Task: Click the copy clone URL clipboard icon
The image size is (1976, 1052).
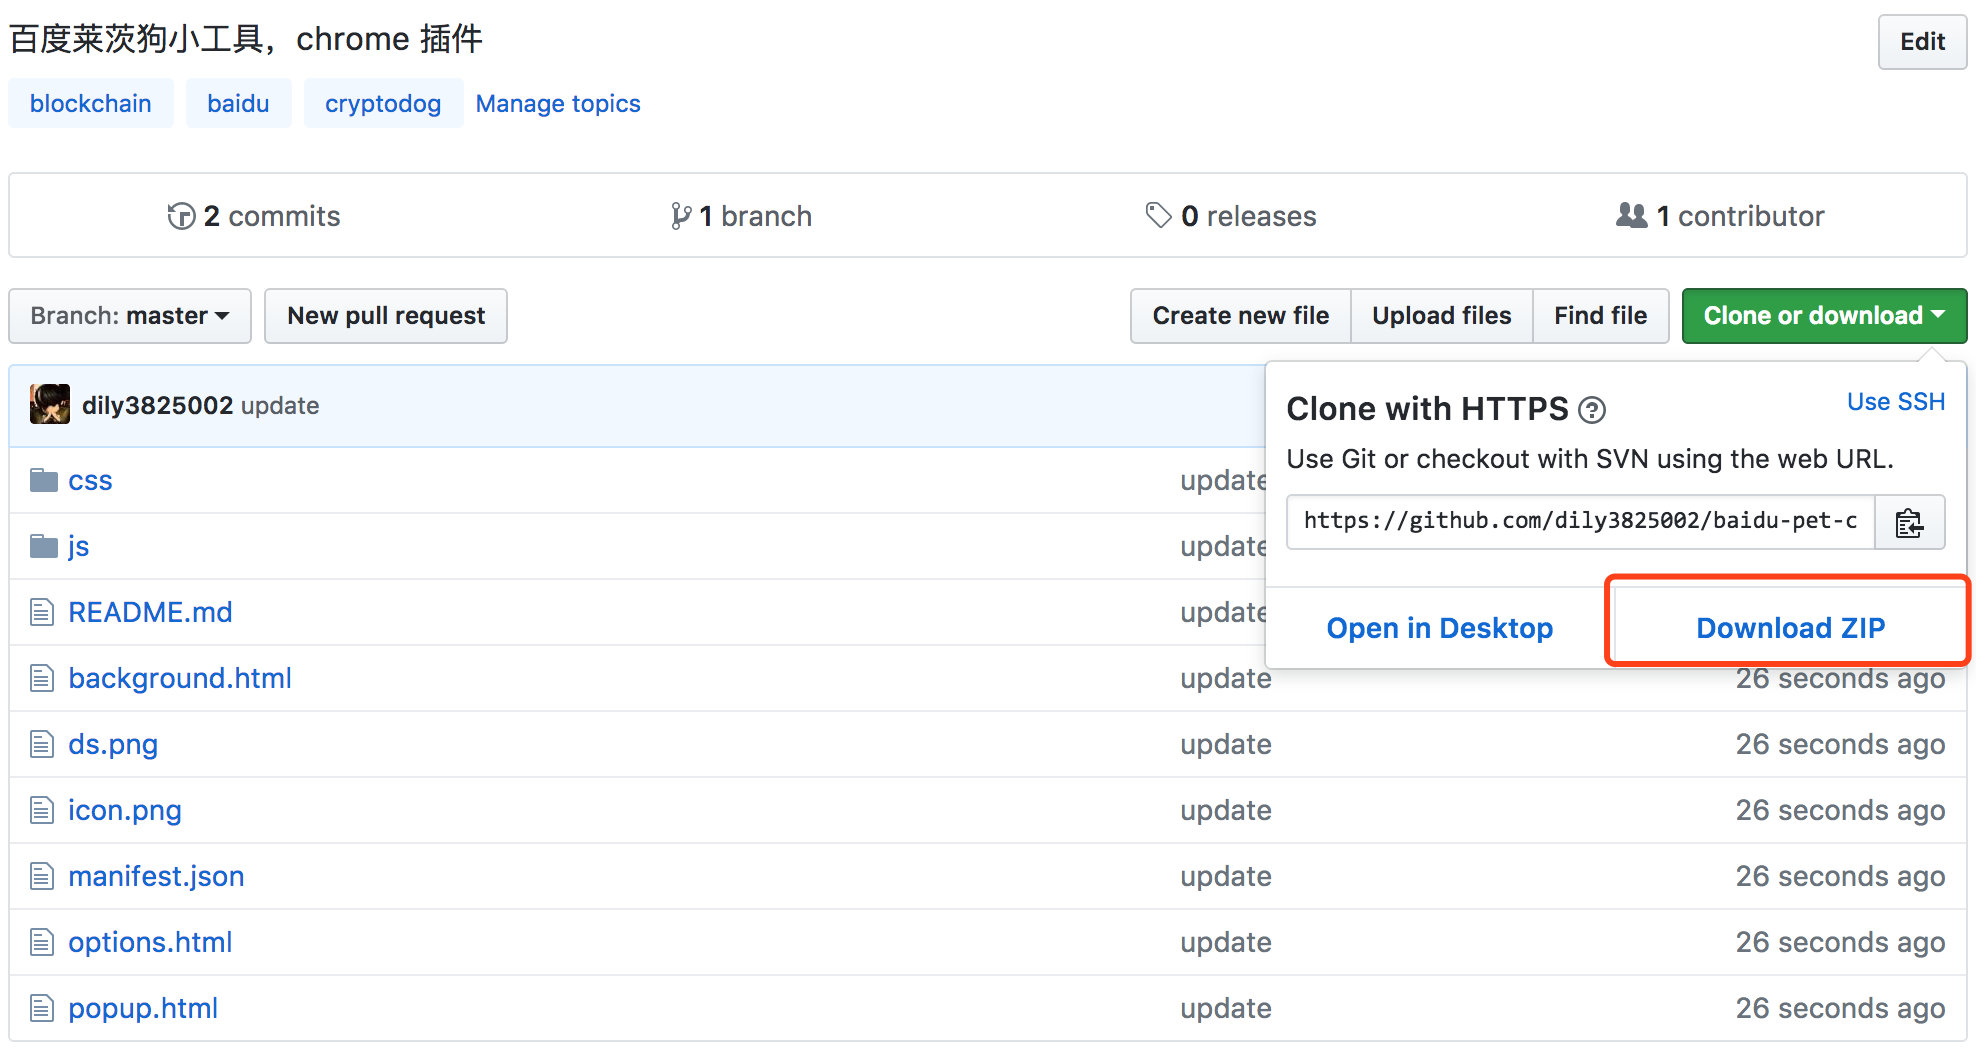Action: (x=1909, y=522)
